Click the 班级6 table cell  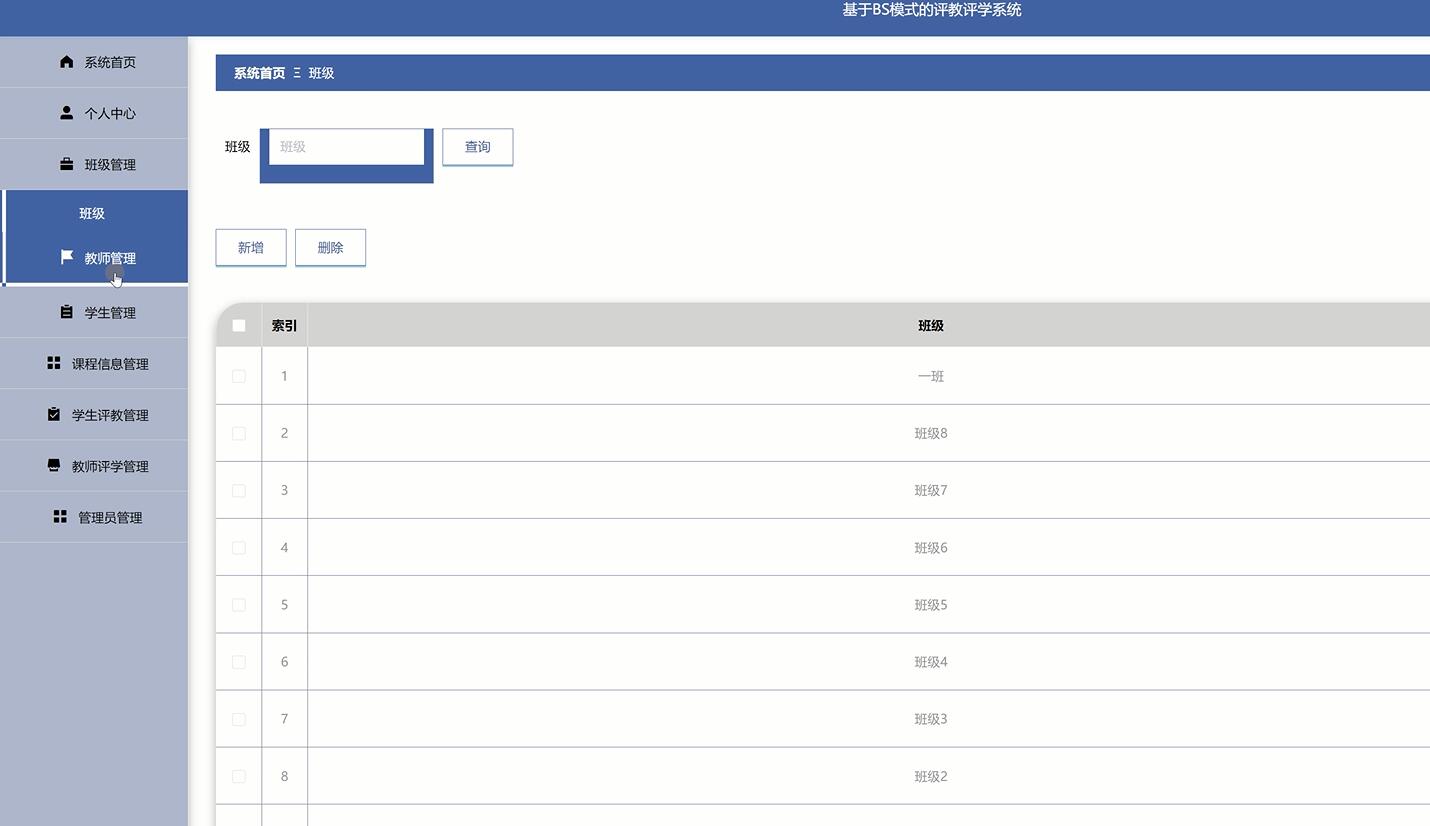(x=930, y=547)
